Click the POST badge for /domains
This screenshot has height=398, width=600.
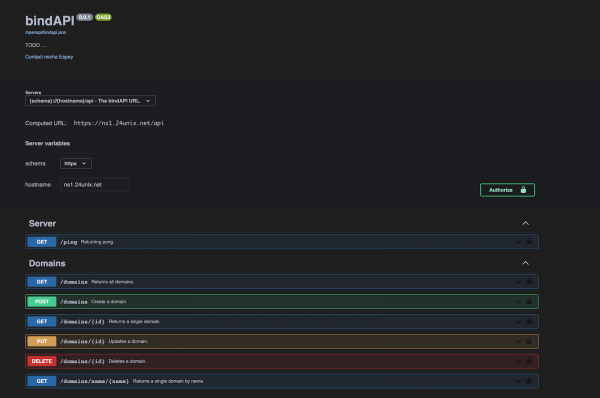pos(42,302)
